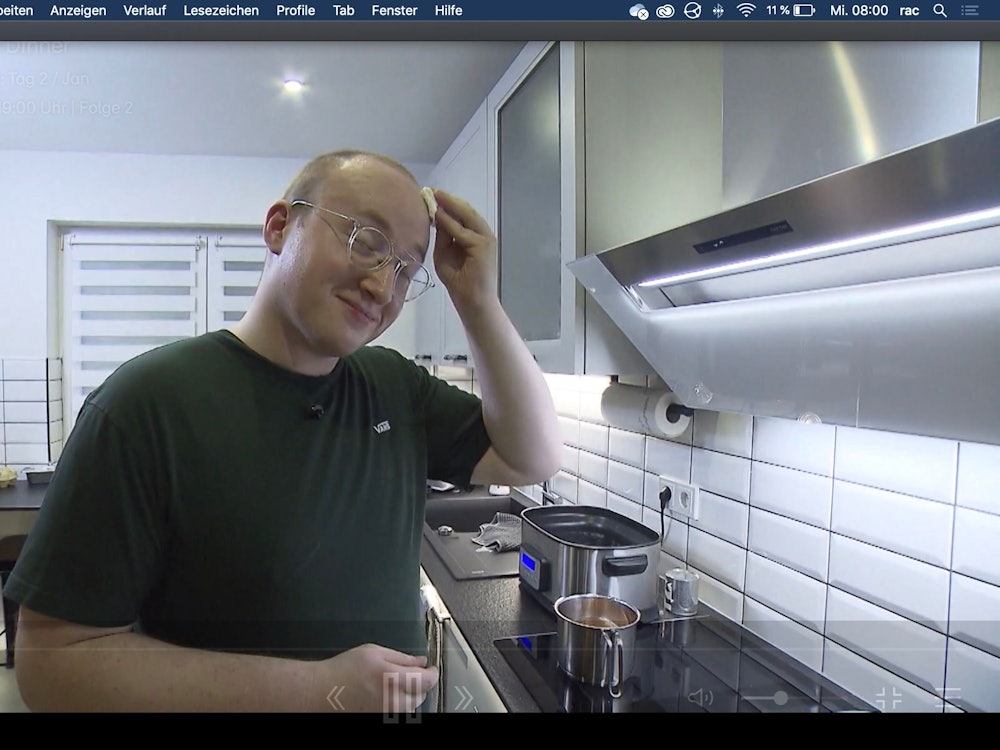Open the Lesezeichen menu

221,10
